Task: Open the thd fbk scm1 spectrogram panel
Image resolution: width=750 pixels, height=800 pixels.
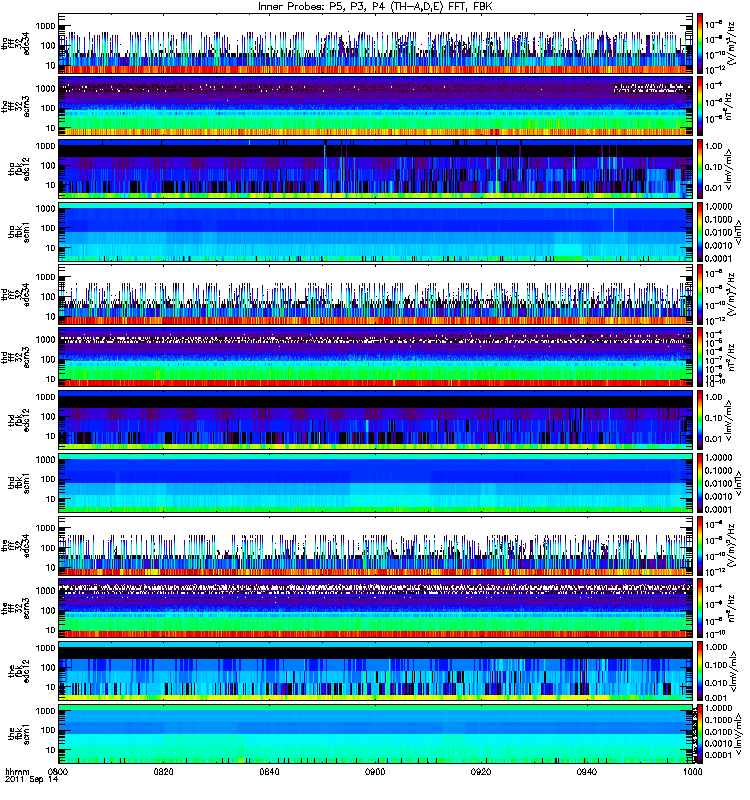Action: click(375, 483)
